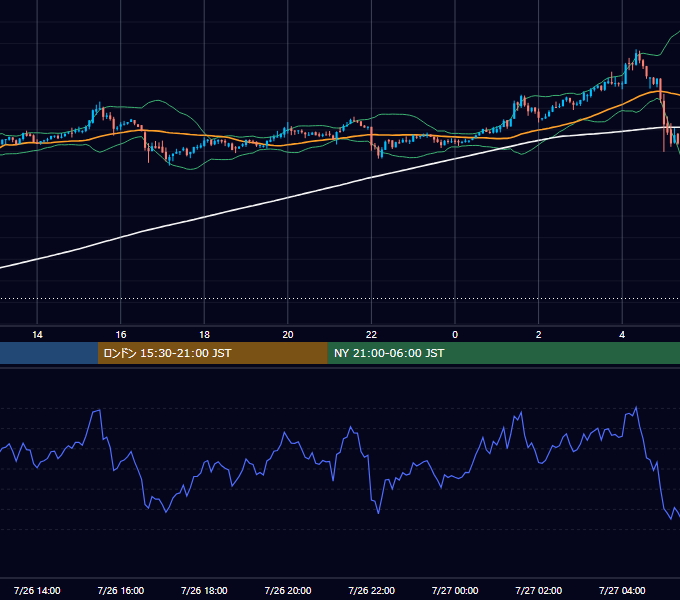
Task: Click the 7/26 18:00 time label
Action: (204, 590)
